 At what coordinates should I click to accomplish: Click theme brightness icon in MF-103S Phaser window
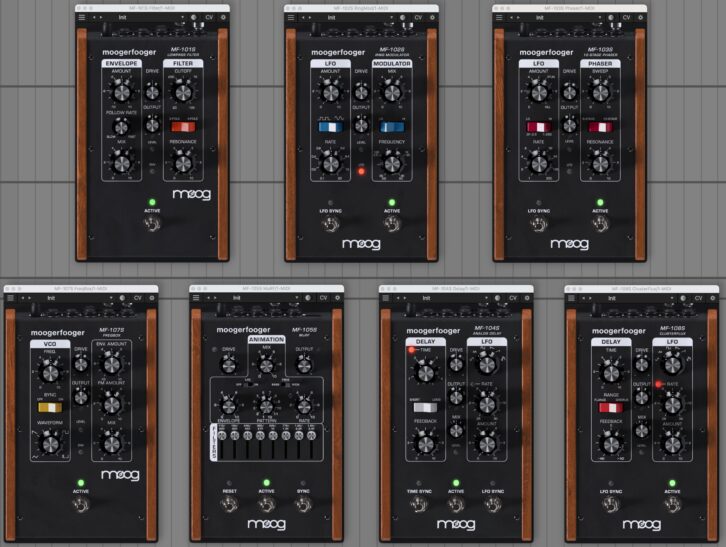point(611,17)
